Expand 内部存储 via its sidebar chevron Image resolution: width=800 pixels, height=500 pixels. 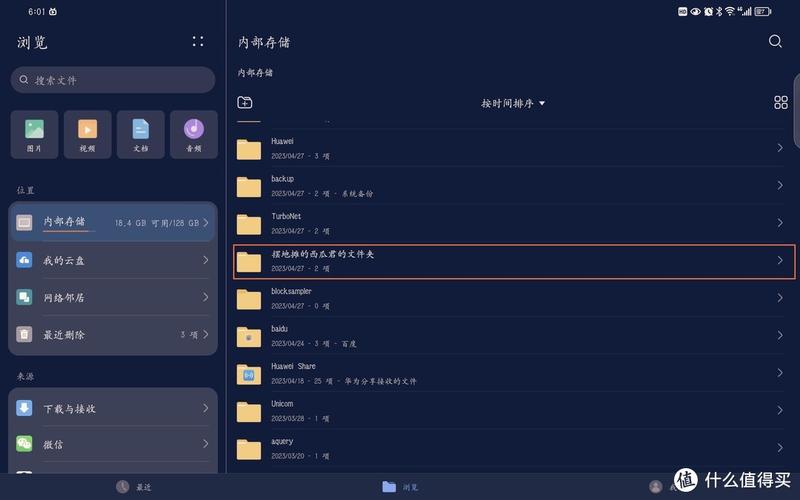coord(206,222)
